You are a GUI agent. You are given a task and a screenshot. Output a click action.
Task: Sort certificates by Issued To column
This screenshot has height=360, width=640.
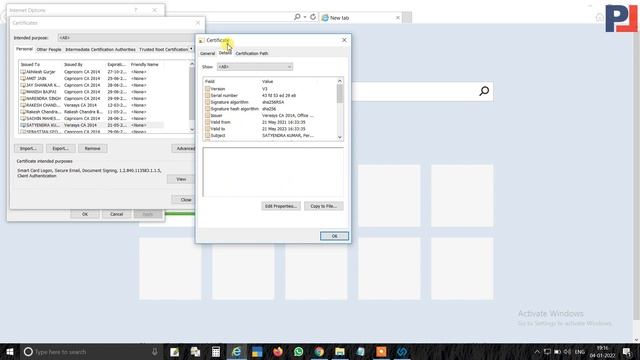41,64
